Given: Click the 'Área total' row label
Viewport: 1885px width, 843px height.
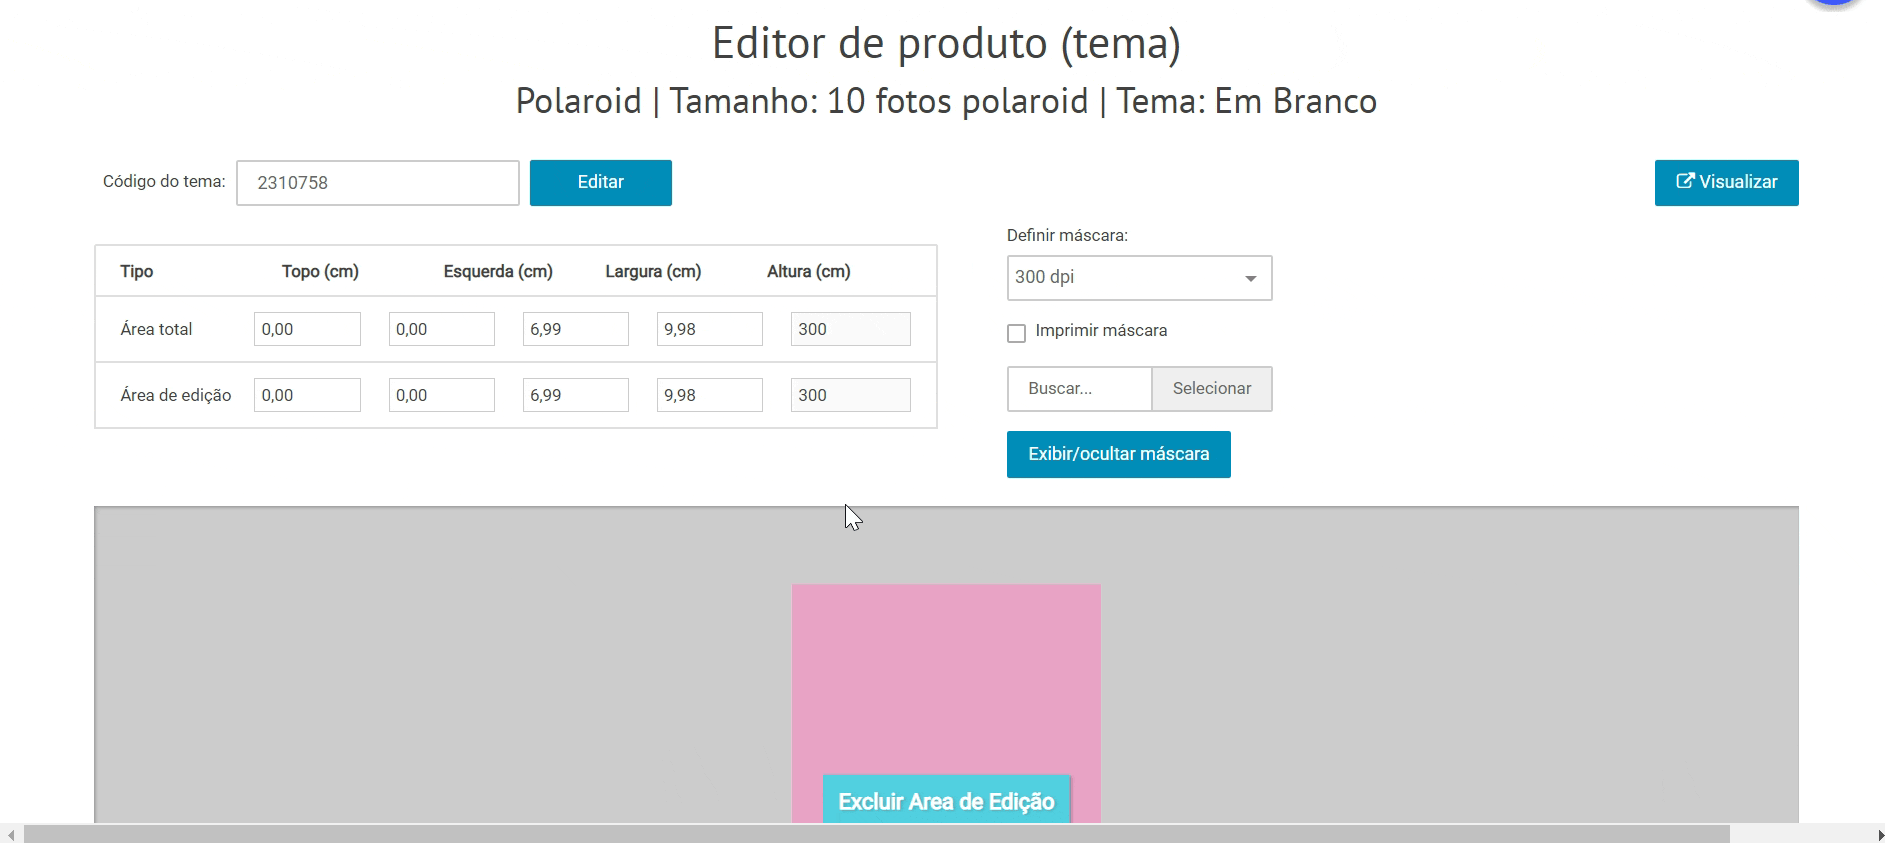Looking at the screenshot, I should (x=156, y=330).
